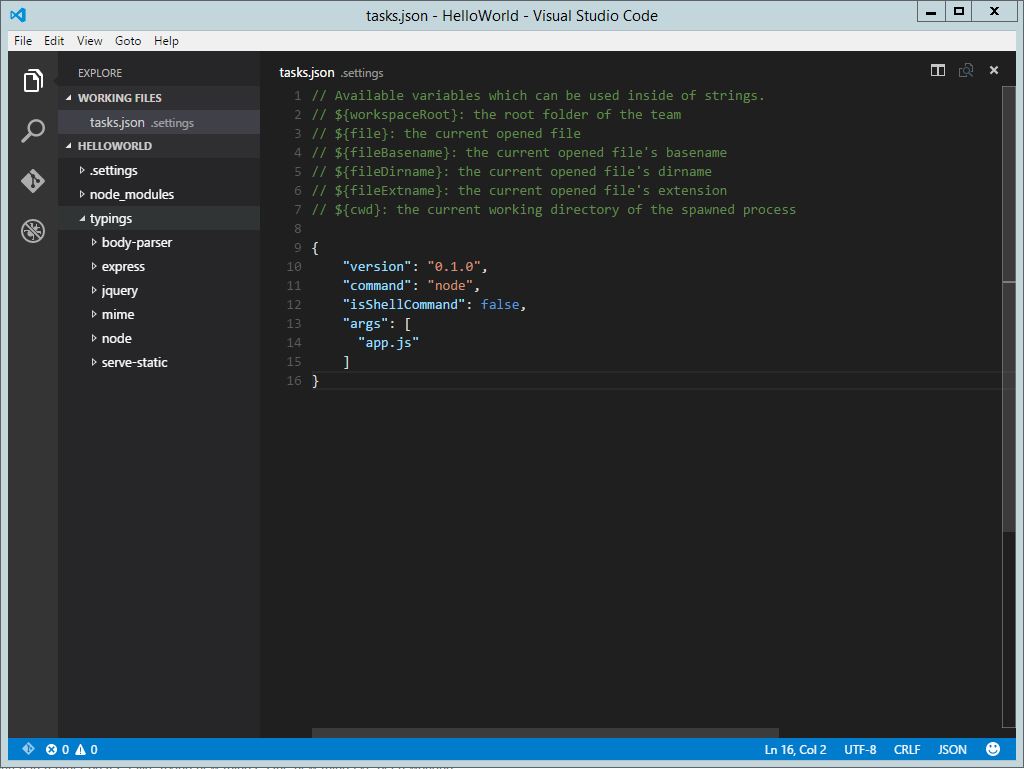Click the horizontal scrollbar in the editor
Screen dimensions: 1024x769
click(x=545, y=733)
